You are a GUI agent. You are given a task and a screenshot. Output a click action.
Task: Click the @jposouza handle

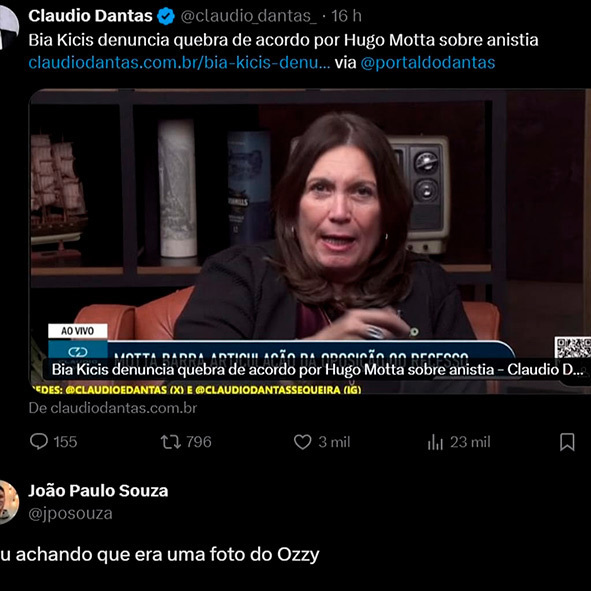[70, 514]
